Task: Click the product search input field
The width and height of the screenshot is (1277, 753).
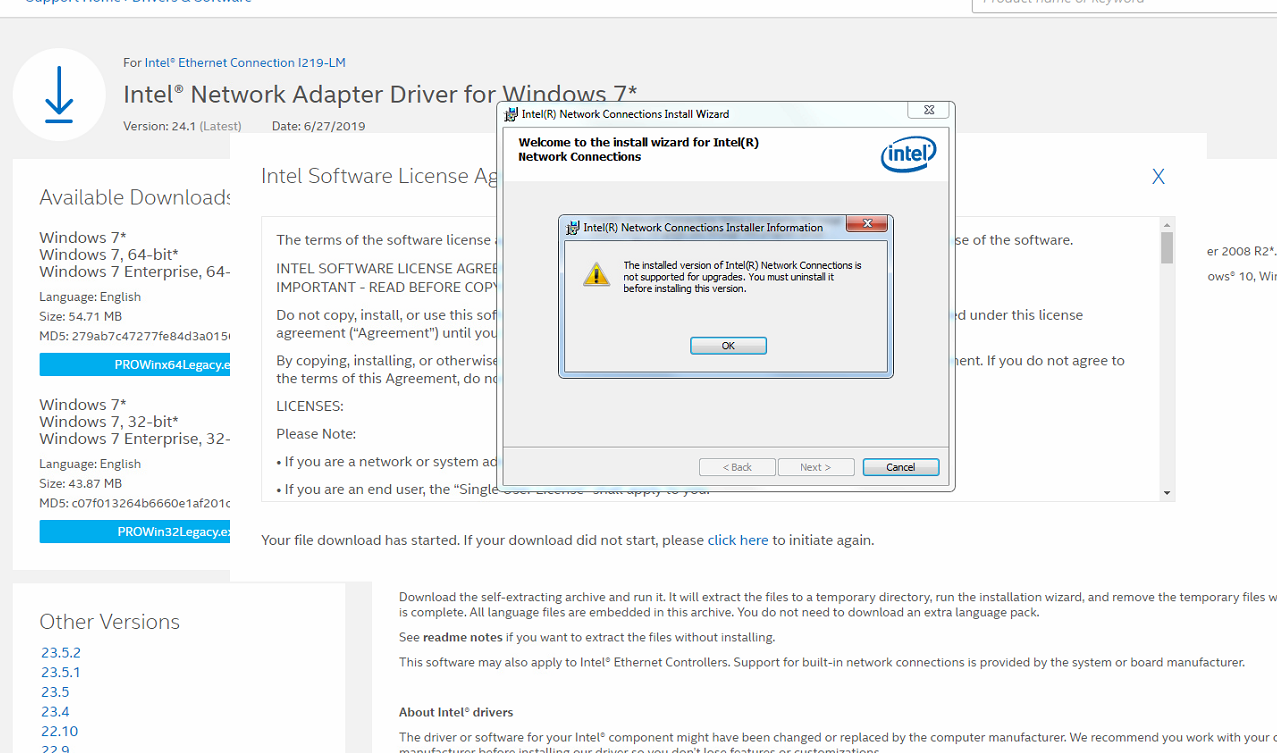Action: click(x=1124, y=3)
